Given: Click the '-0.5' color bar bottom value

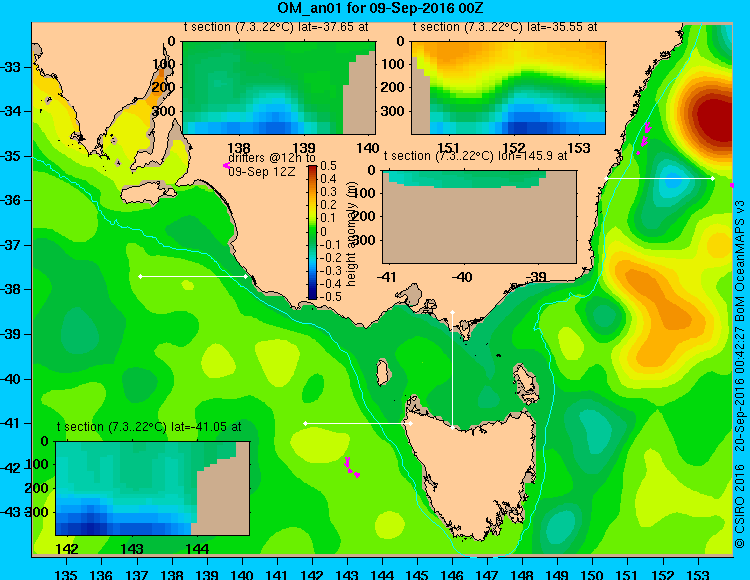Looking at the screenshot, I should [x=331, y=296].
